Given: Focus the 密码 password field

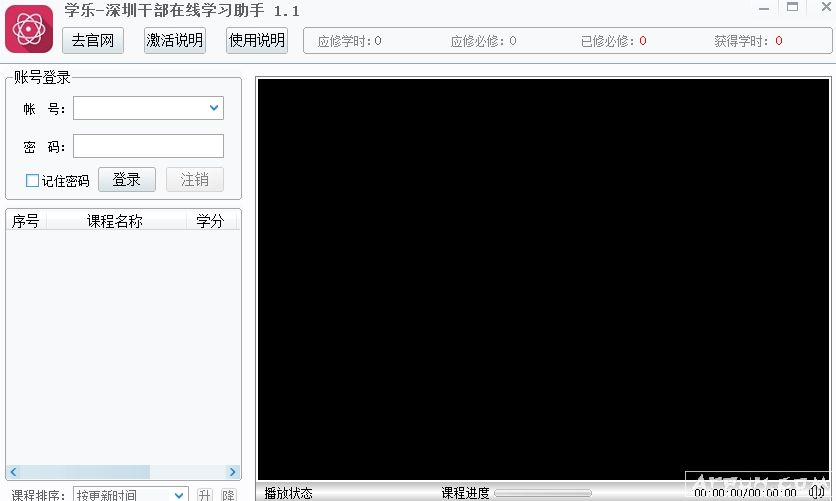Looking at the screenshot, I should pyautogui.click(x=148, y=146).
